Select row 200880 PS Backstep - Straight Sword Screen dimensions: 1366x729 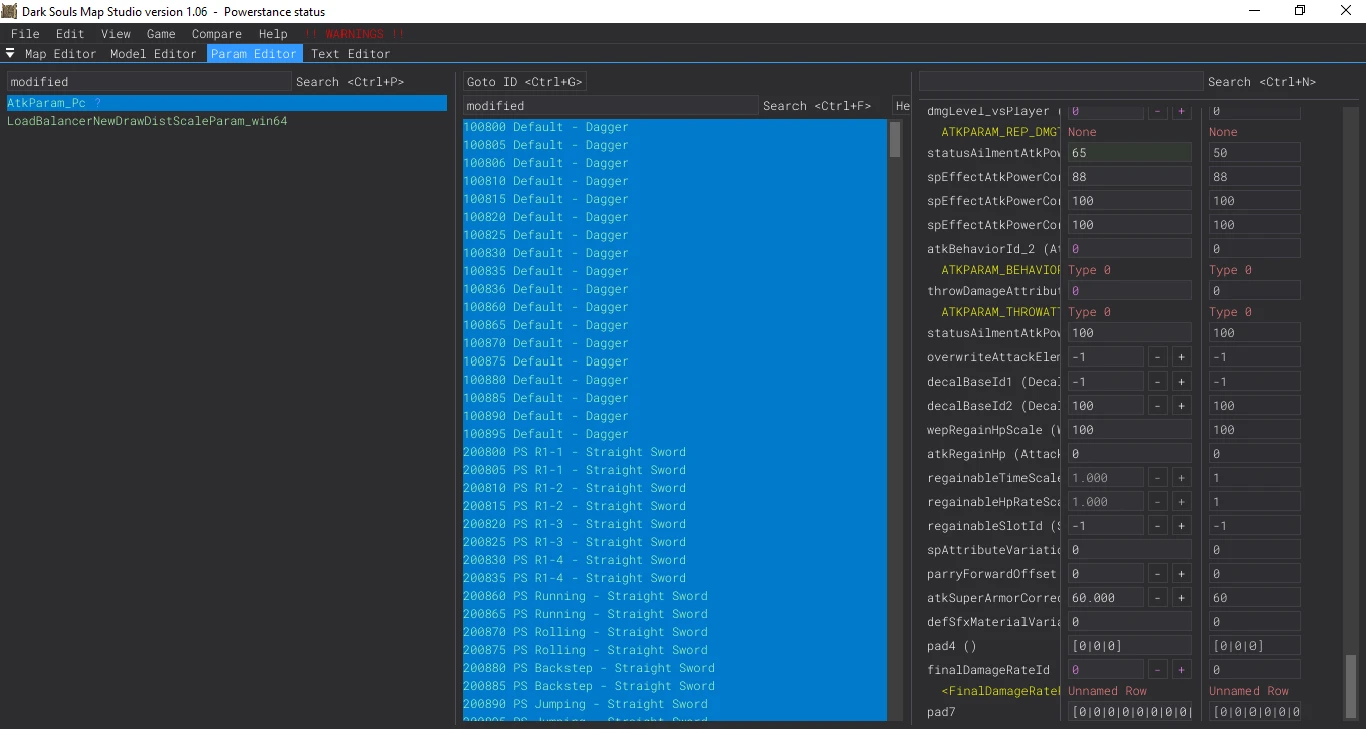click(x=675, y=668)
